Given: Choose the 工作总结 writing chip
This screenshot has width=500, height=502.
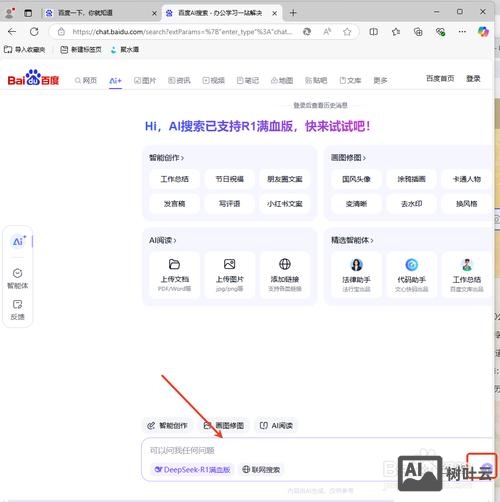Looking at the screenshot, I should [174, 179].
